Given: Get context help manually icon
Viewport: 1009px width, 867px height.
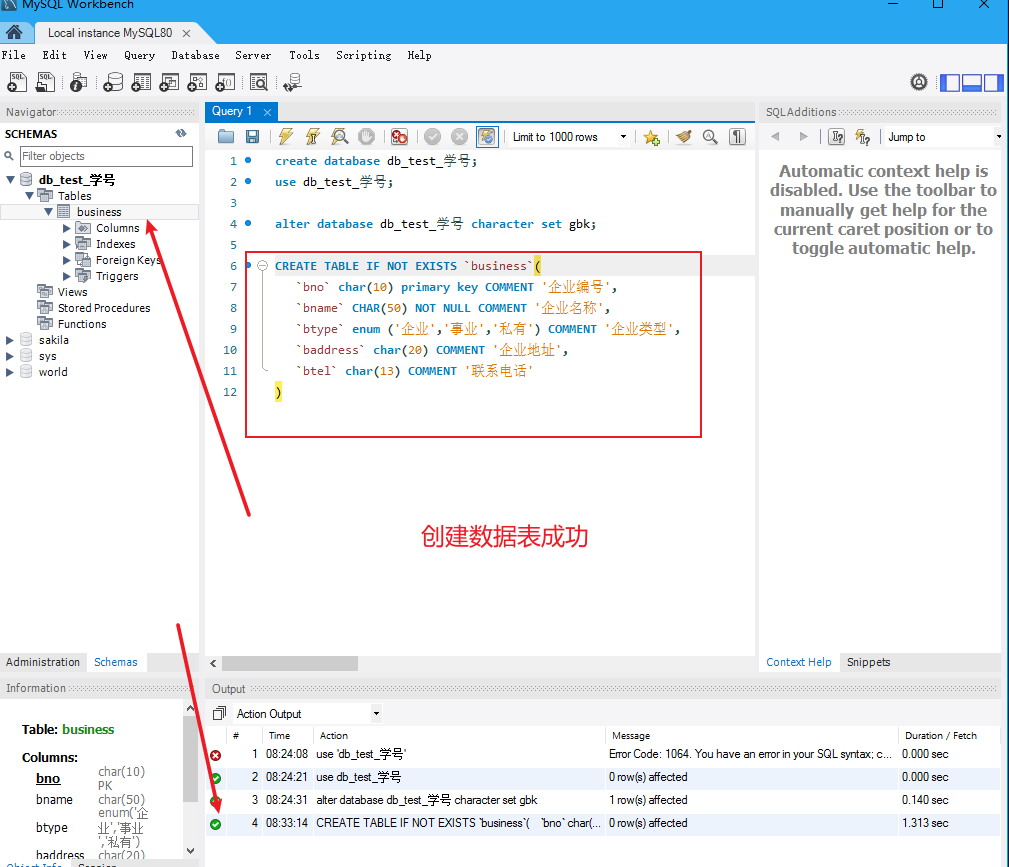Looking at the screenshot, I should coord(837,136).
